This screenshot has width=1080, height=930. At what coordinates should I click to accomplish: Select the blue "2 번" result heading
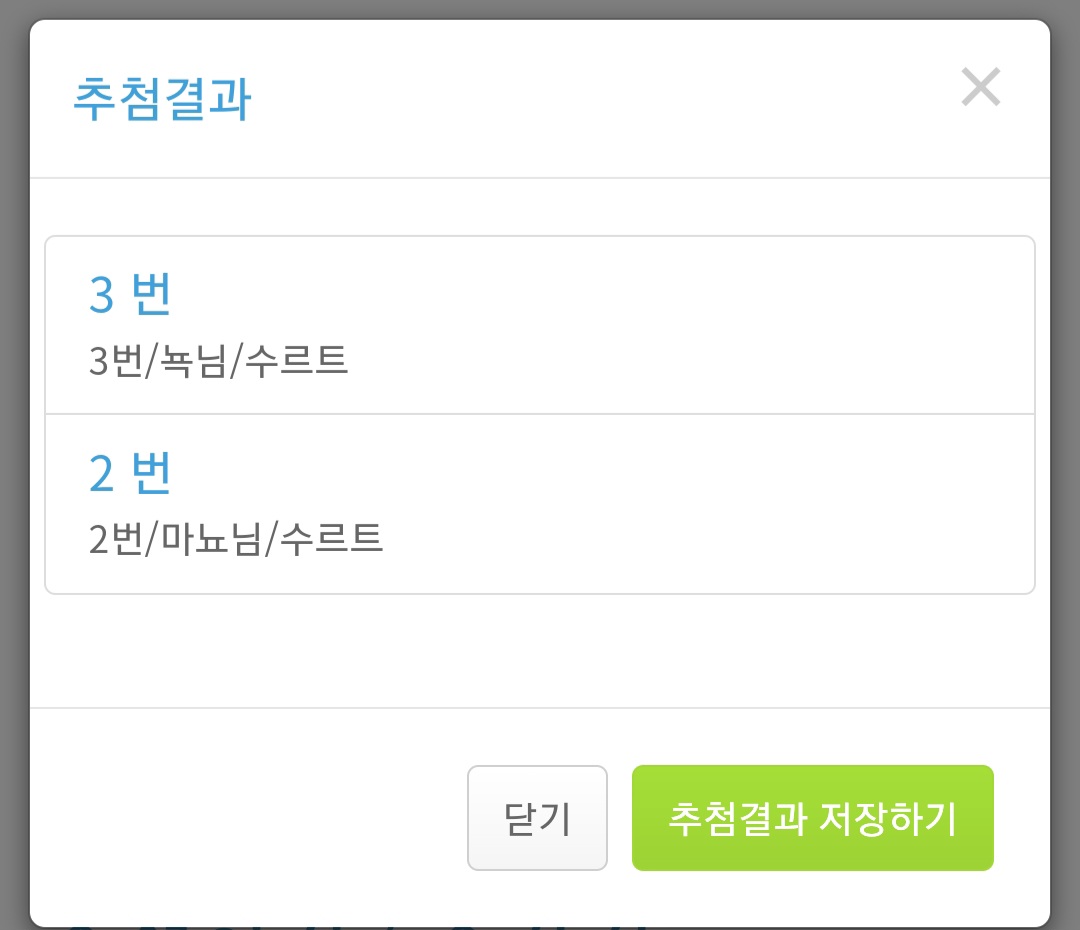click(131, 473)
